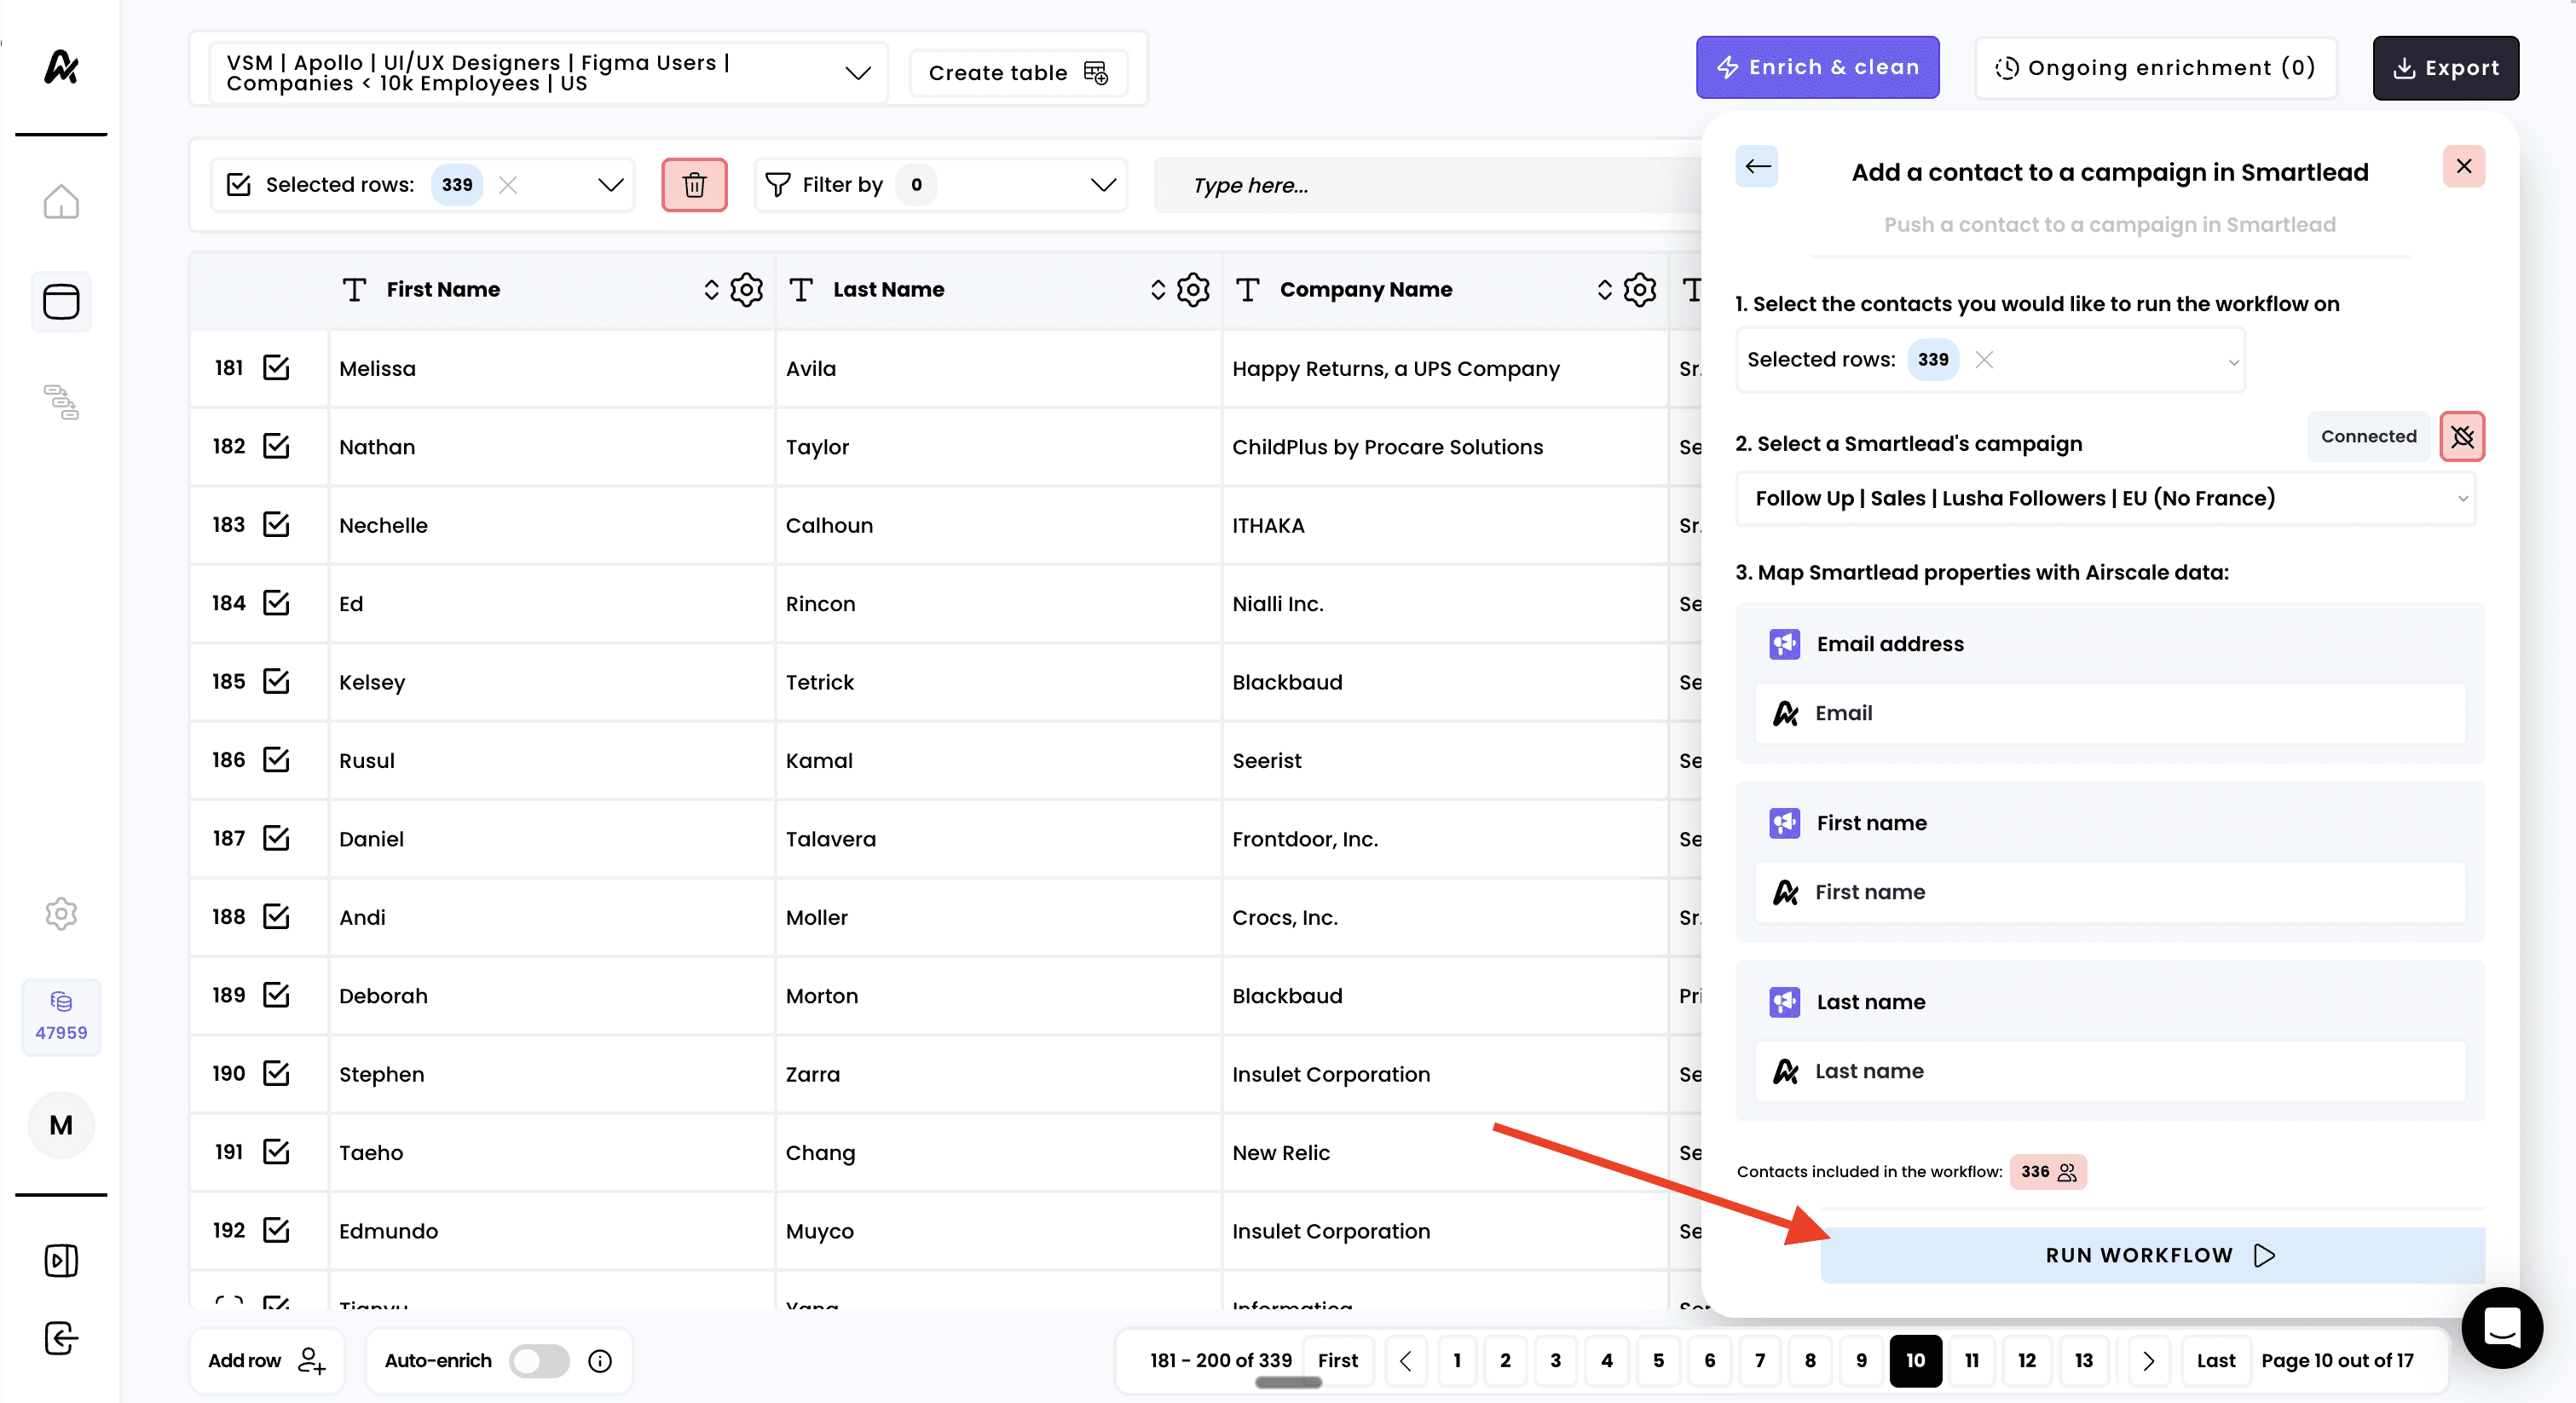This screenshot has width=2576, height=1403.
Task: Go back using the panel's left arrow
Action: tap(1757, 167)
